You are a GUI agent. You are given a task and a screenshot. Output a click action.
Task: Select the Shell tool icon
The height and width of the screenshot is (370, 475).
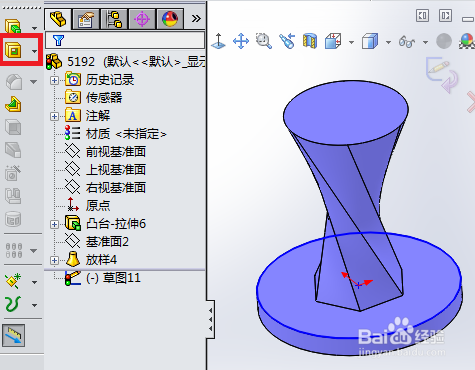pyautogui.click(x=13, y=127)
